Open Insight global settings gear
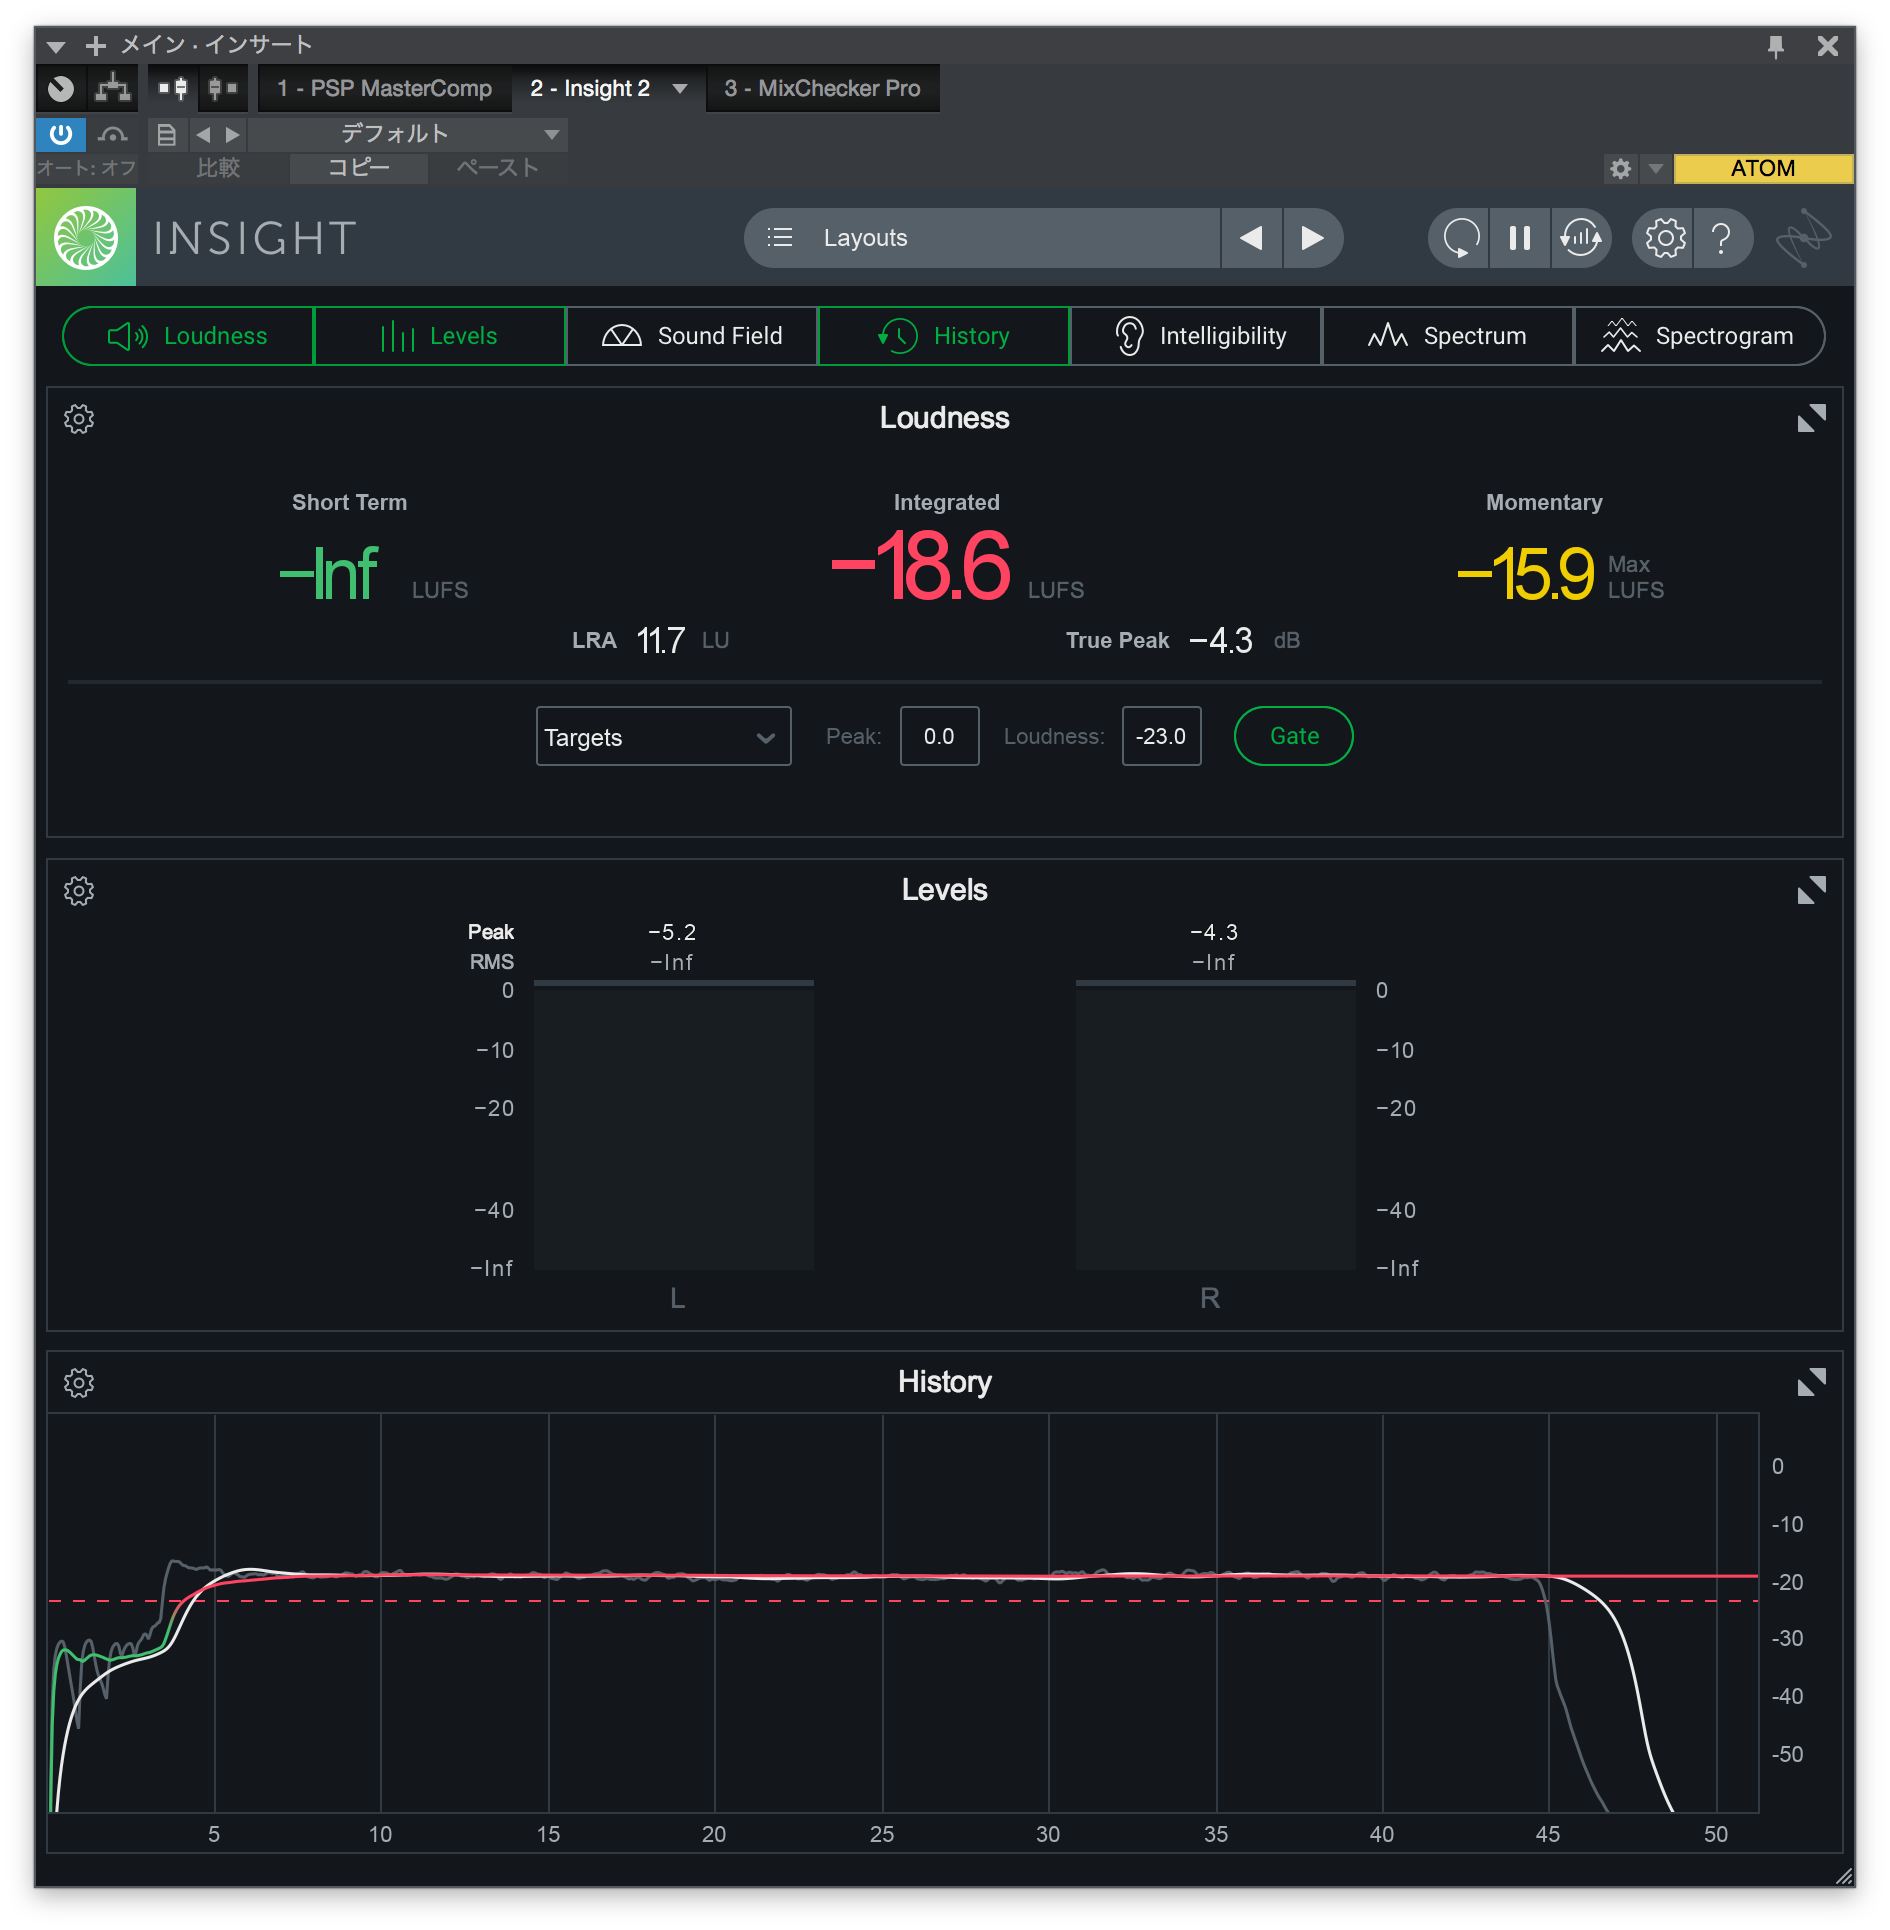Viewport: 1890px width, 1930px height. point(1664,238)
